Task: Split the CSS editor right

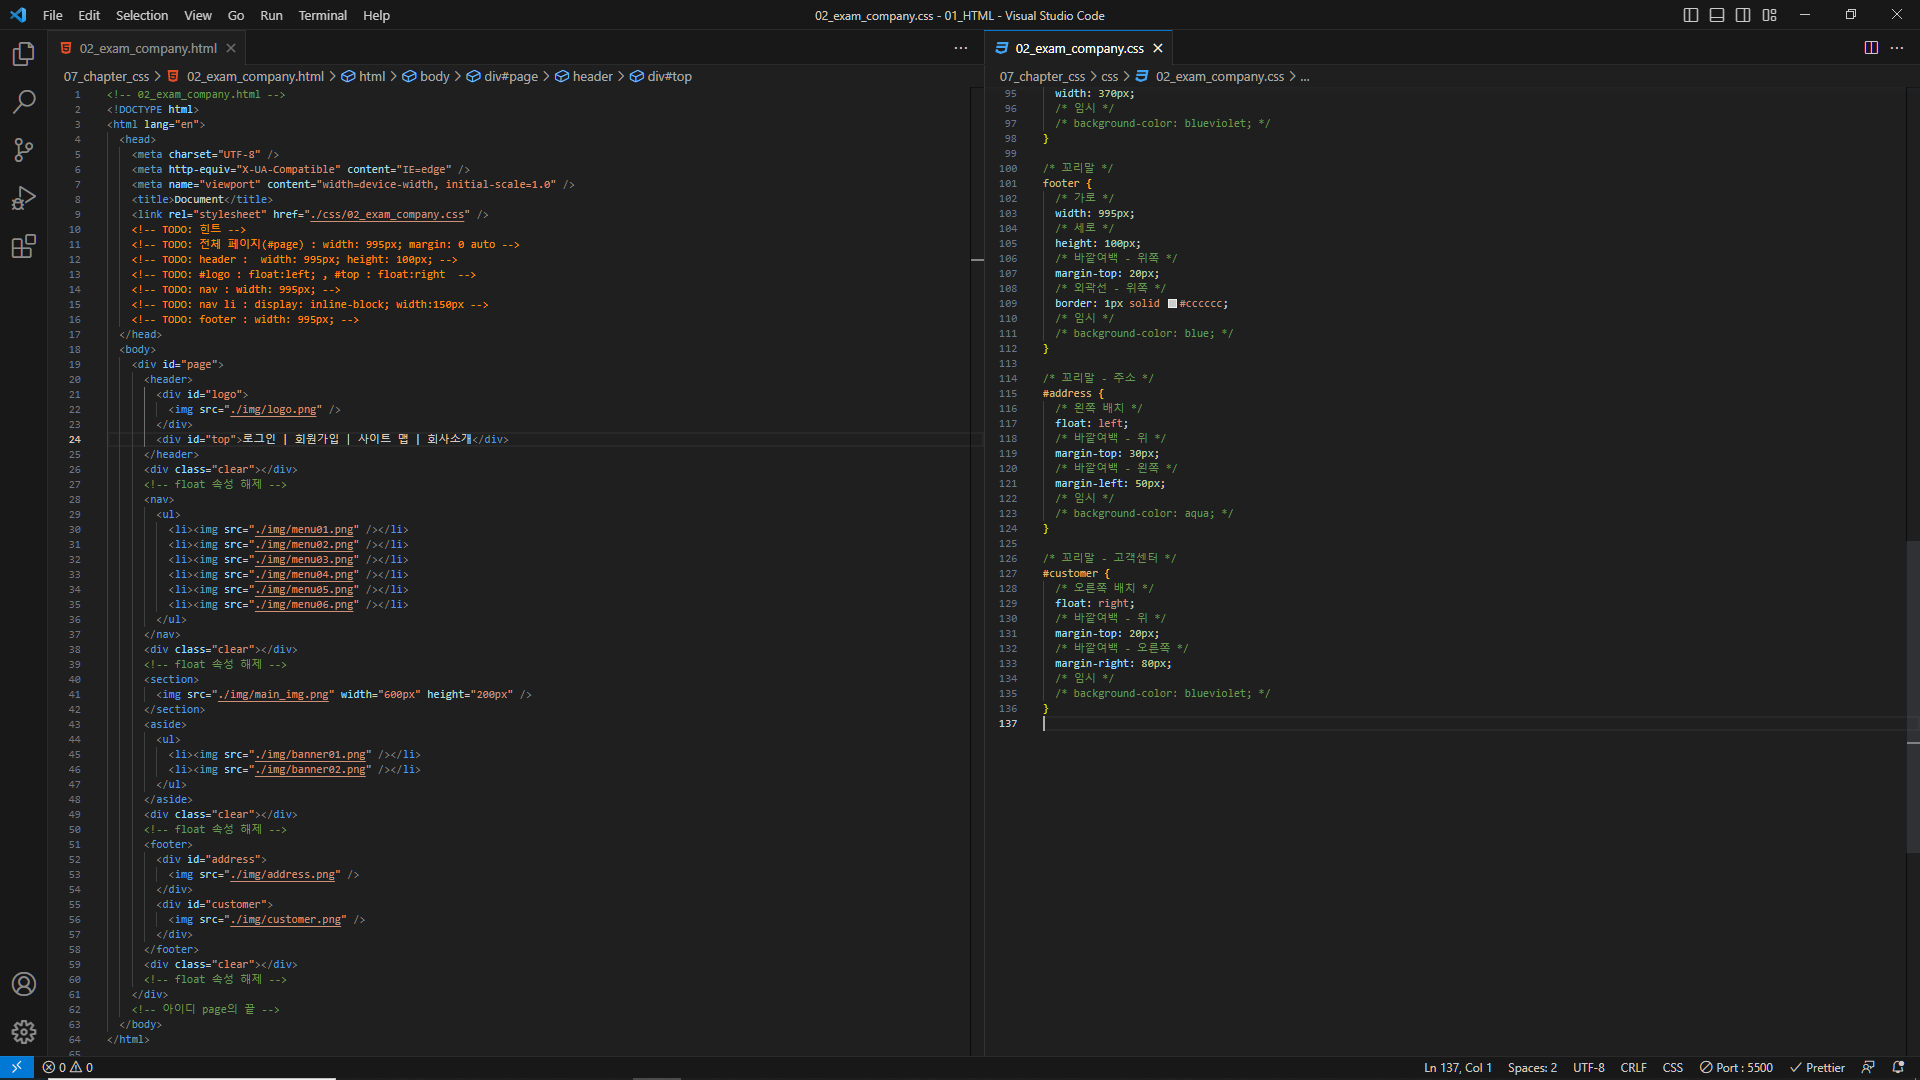Action: tap(1871, 48)
